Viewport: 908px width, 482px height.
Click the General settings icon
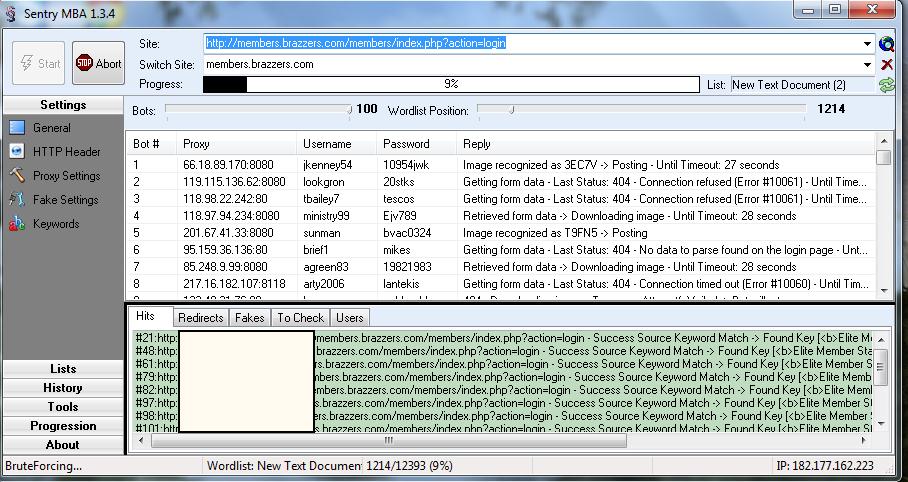tap(17, 127)
